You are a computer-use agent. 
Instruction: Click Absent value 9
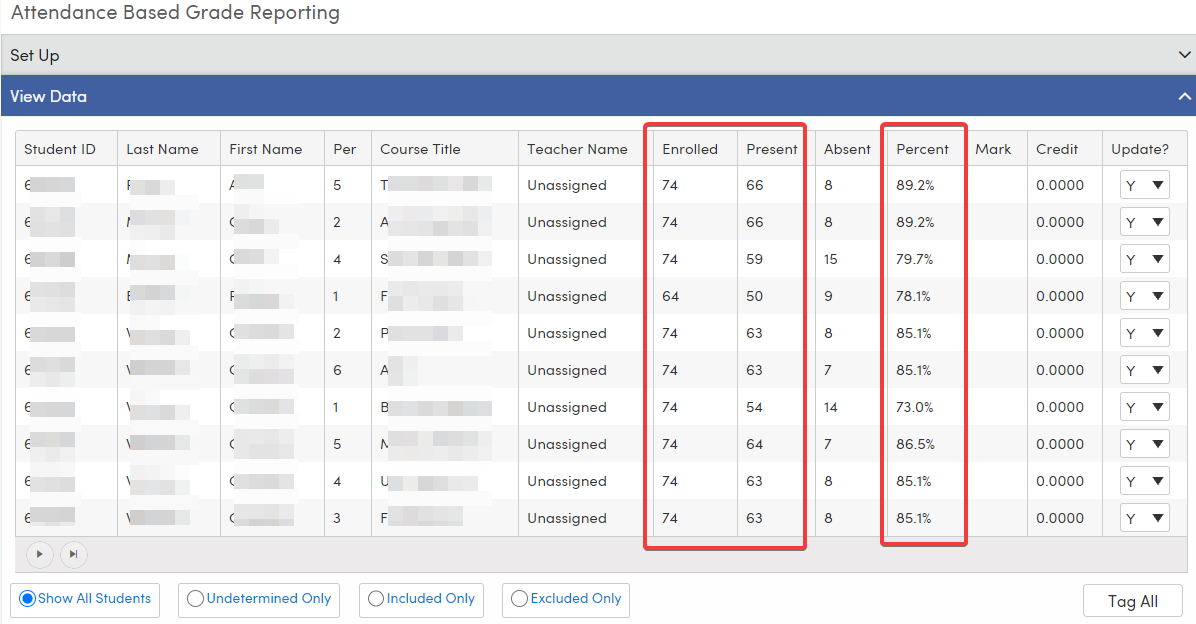point(828,296)
